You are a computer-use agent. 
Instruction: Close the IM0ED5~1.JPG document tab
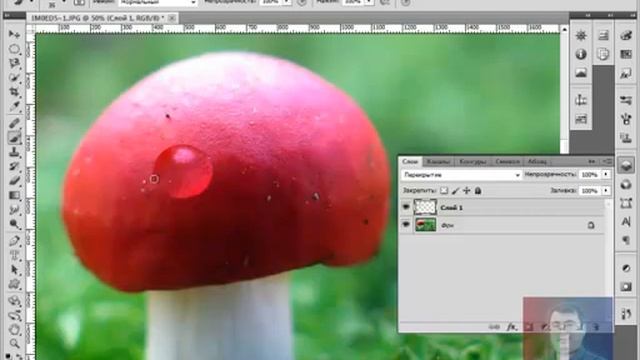tap(172, 18)
